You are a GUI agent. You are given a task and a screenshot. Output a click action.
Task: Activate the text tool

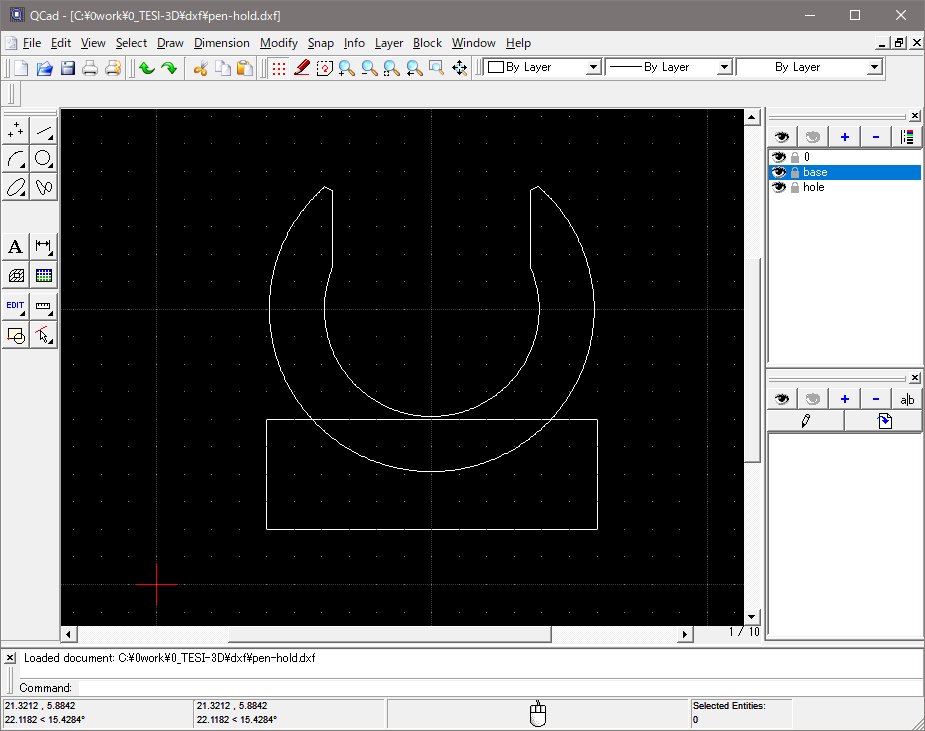point(17,246)
